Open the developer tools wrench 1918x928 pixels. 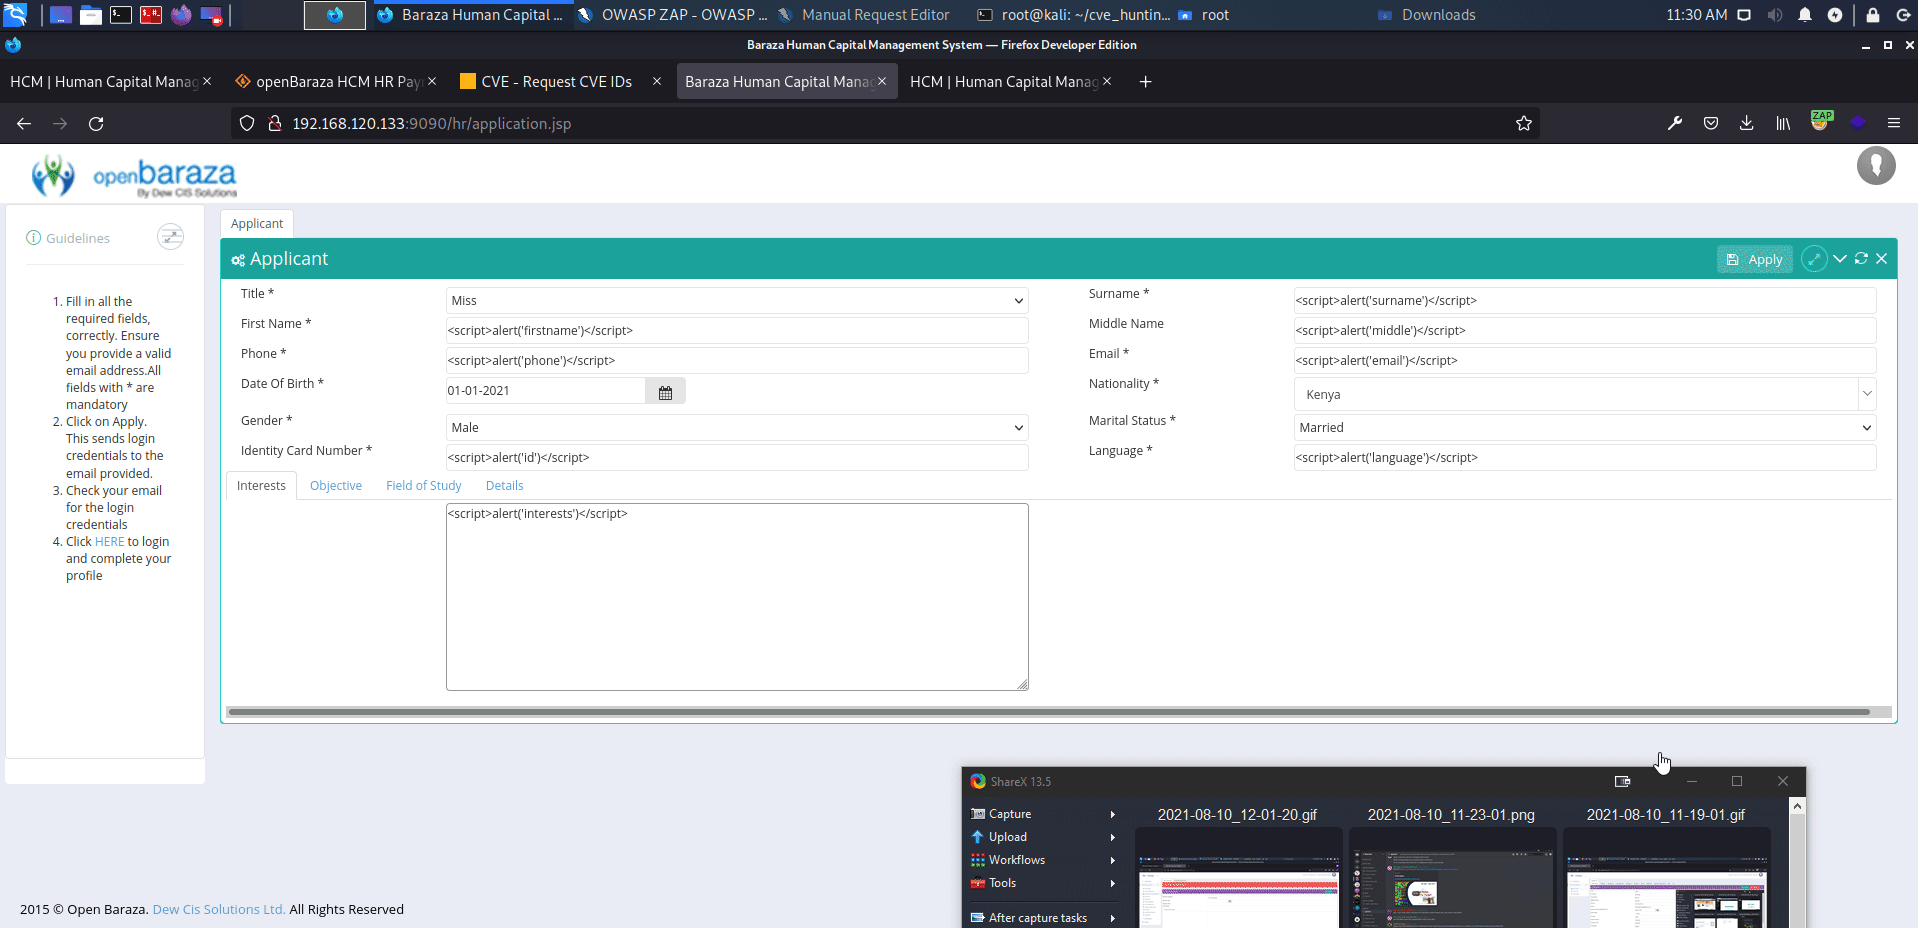coord(1674,124)
